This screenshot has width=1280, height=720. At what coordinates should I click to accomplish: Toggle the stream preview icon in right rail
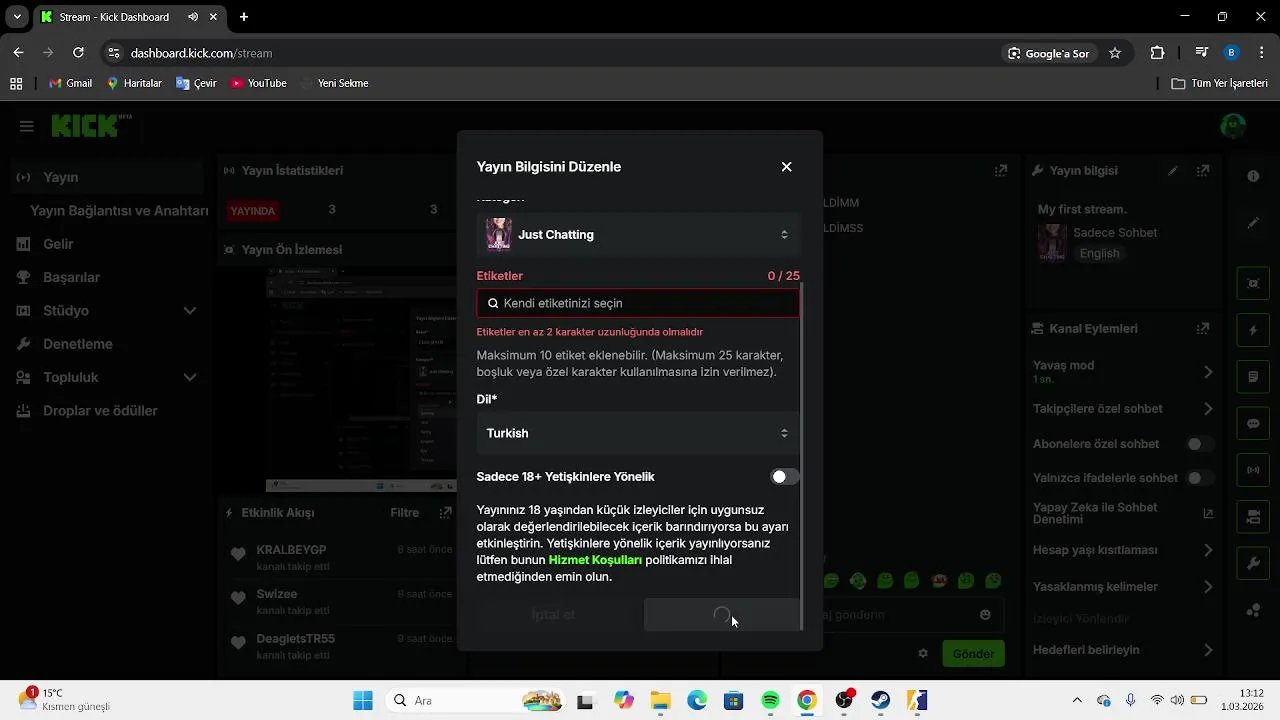click(1253, 283)
